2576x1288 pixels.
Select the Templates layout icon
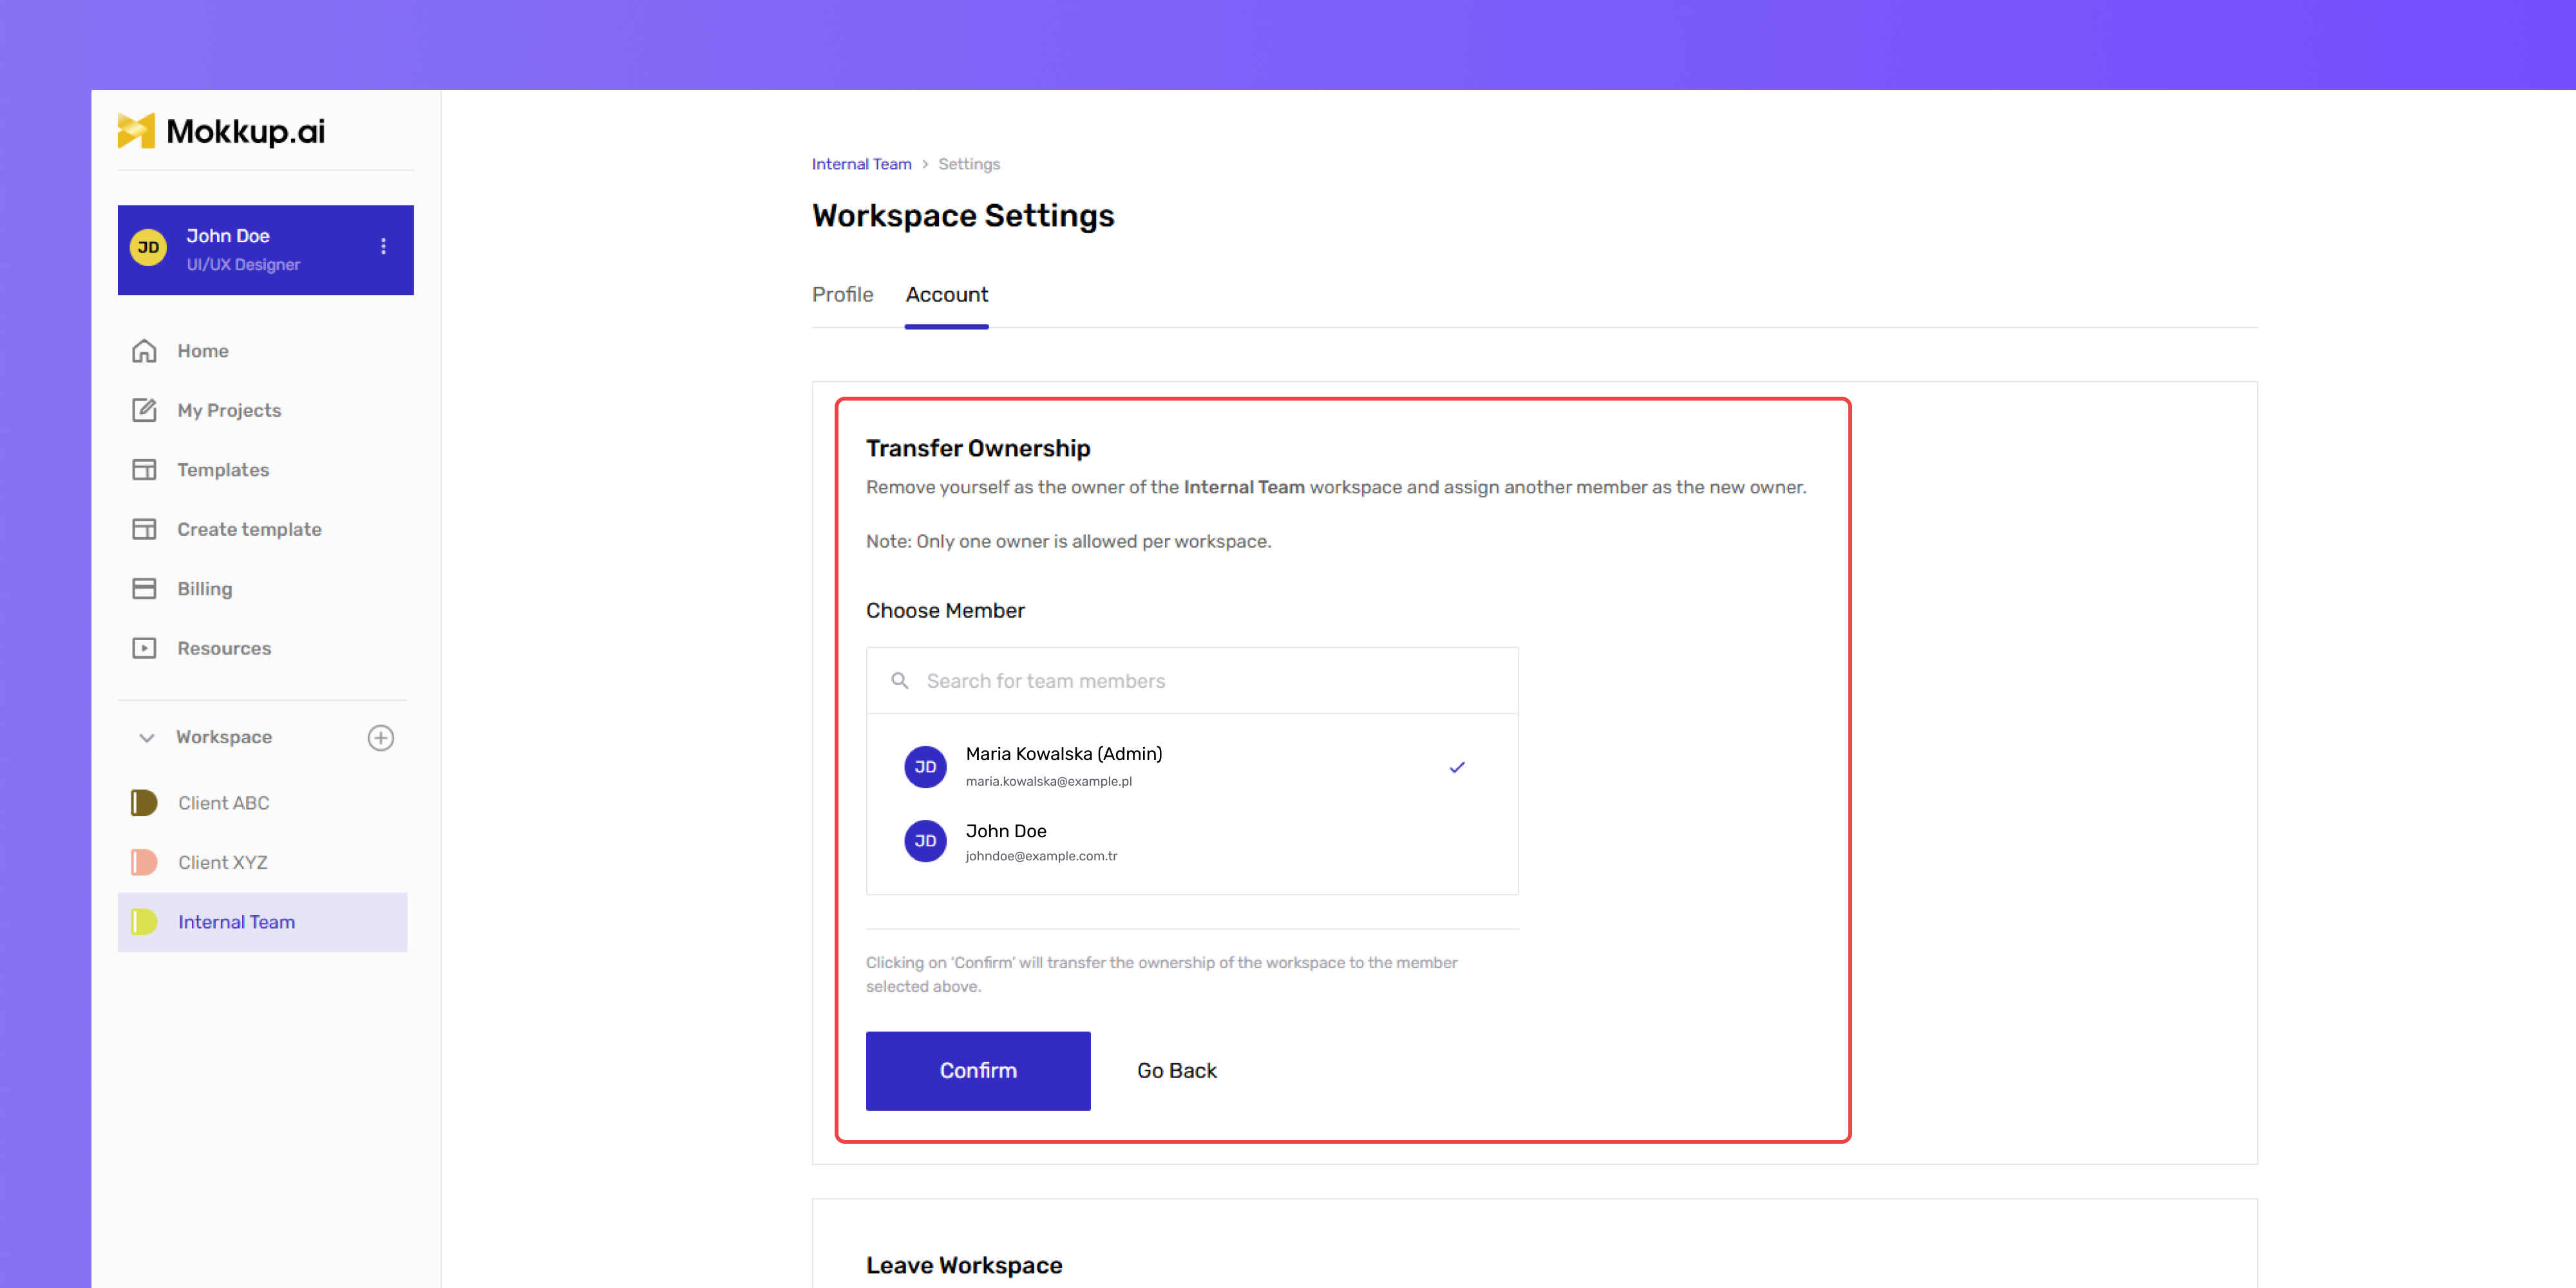pyautogui.click(x=144, y=470)
